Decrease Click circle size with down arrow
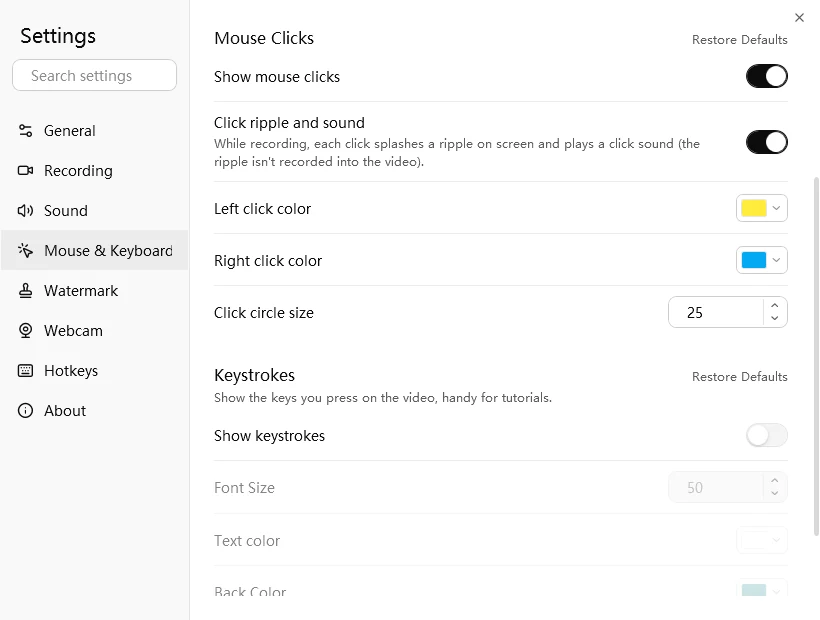Viewport: 820px width, 620px height. click(775, 318)
